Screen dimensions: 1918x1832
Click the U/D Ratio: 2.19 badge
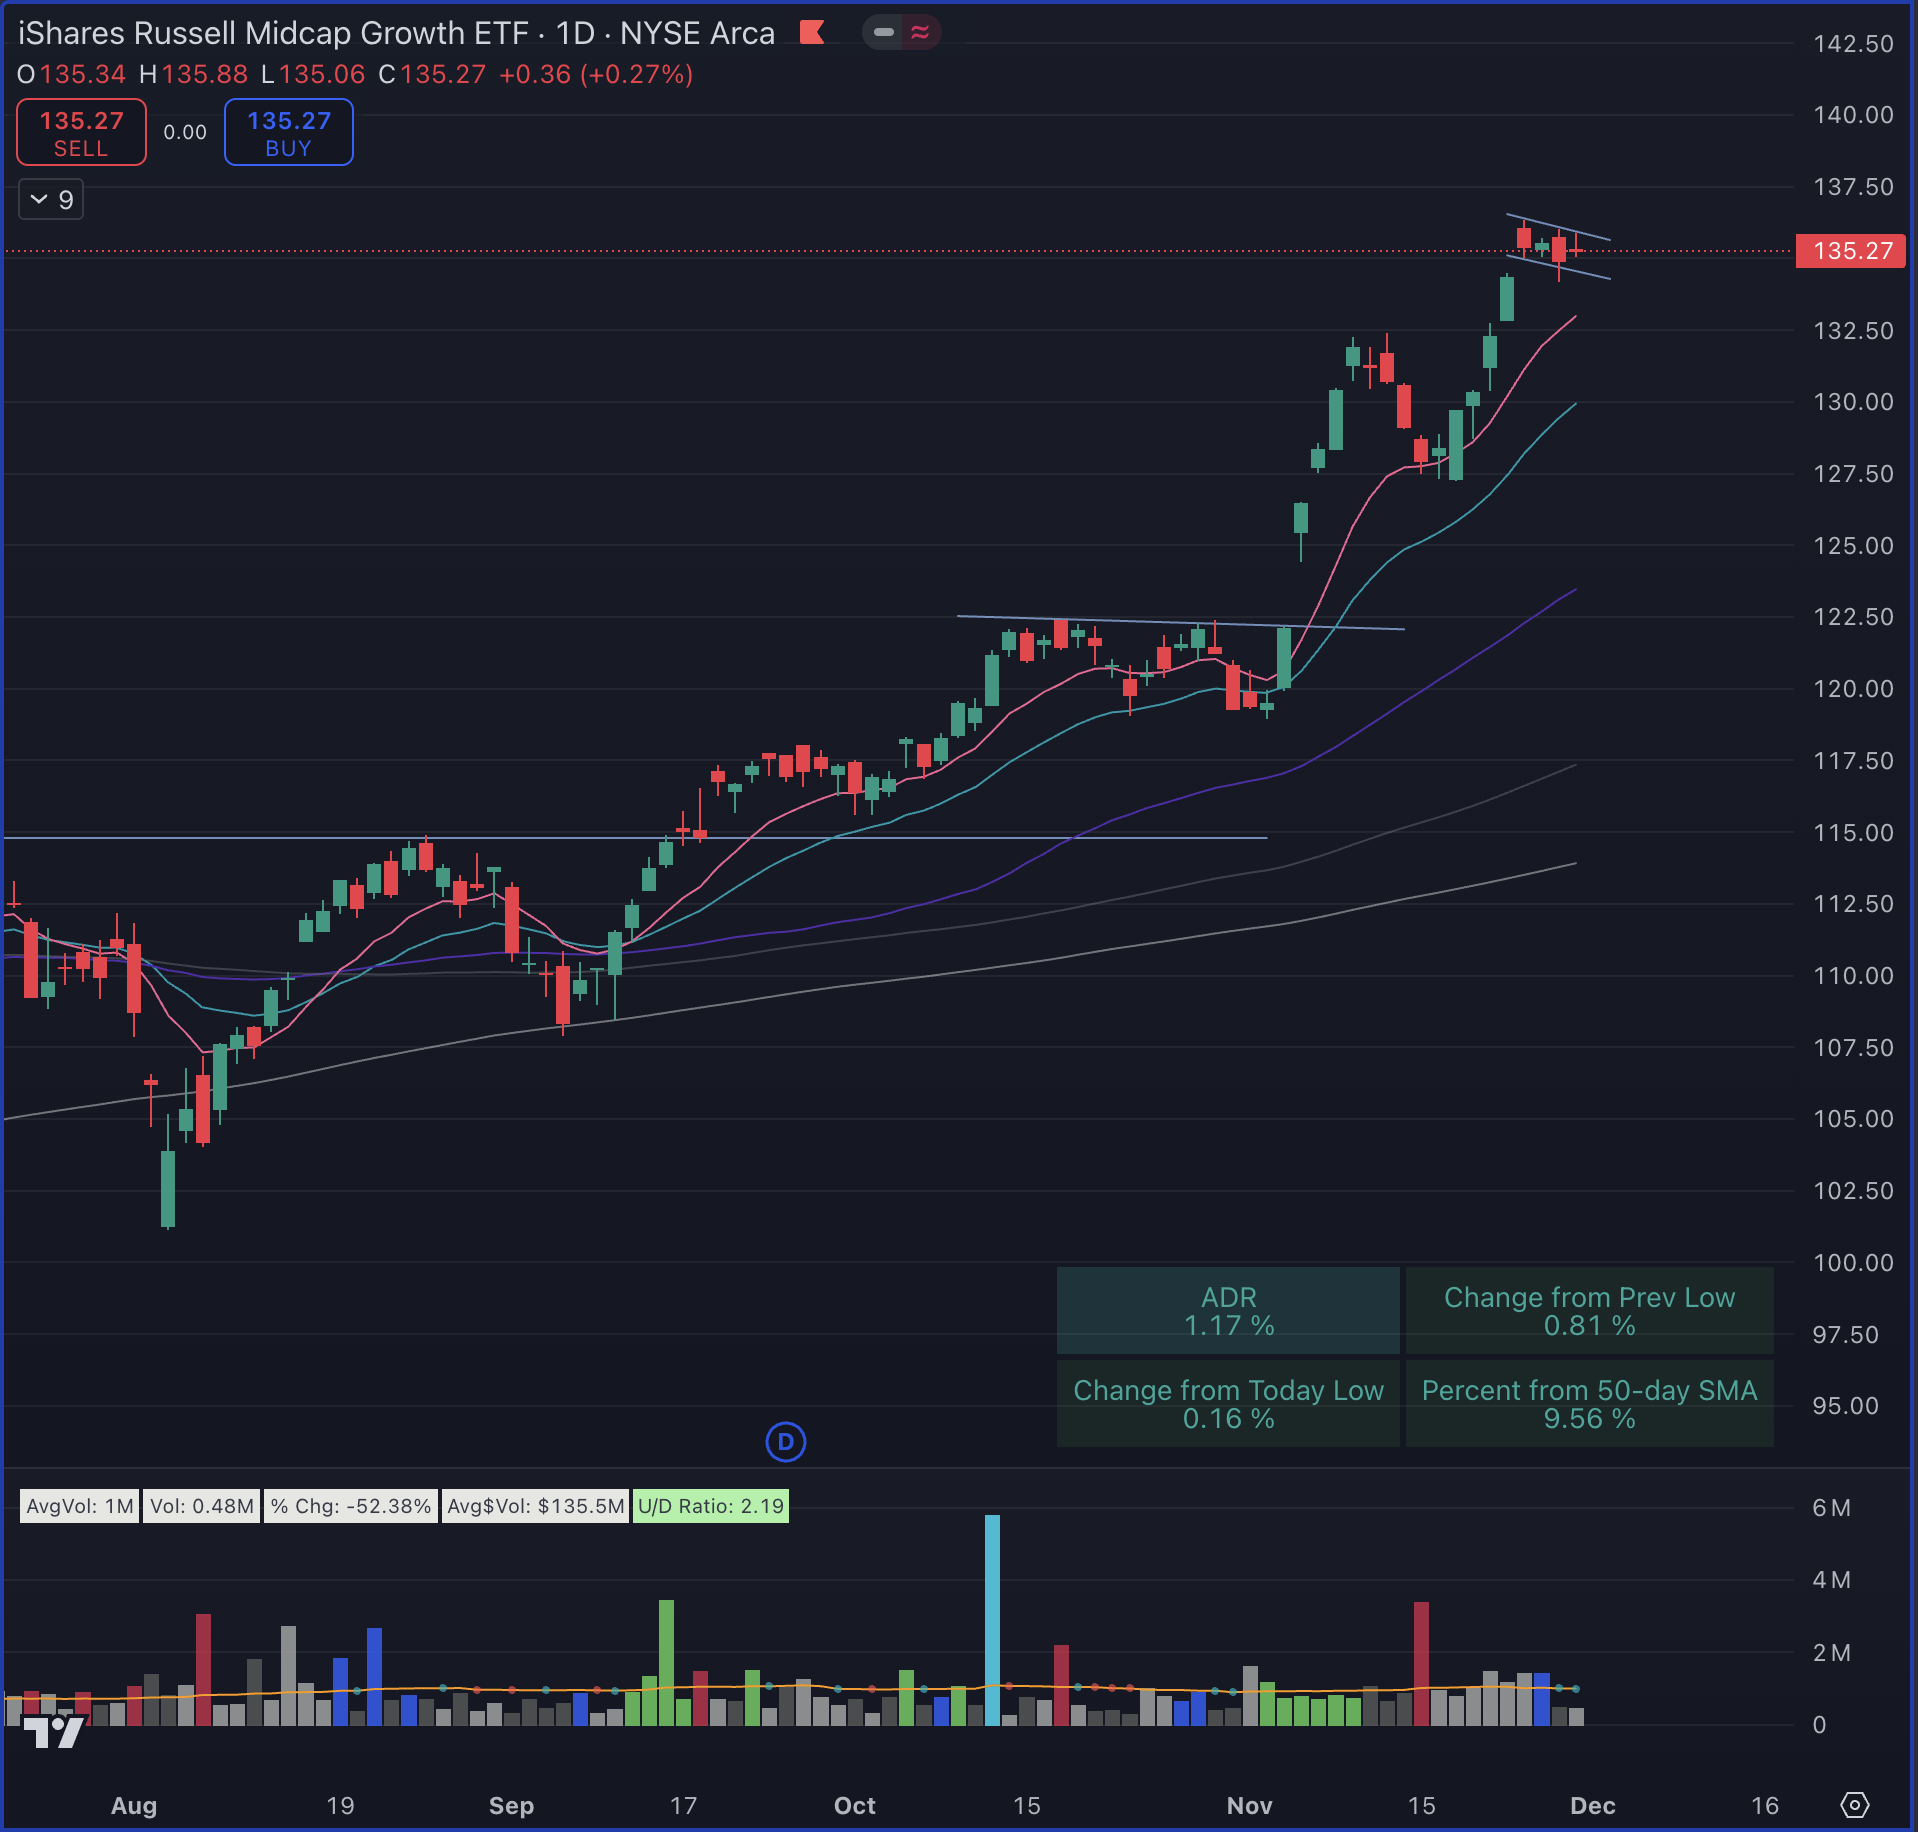click(710, 1506)
